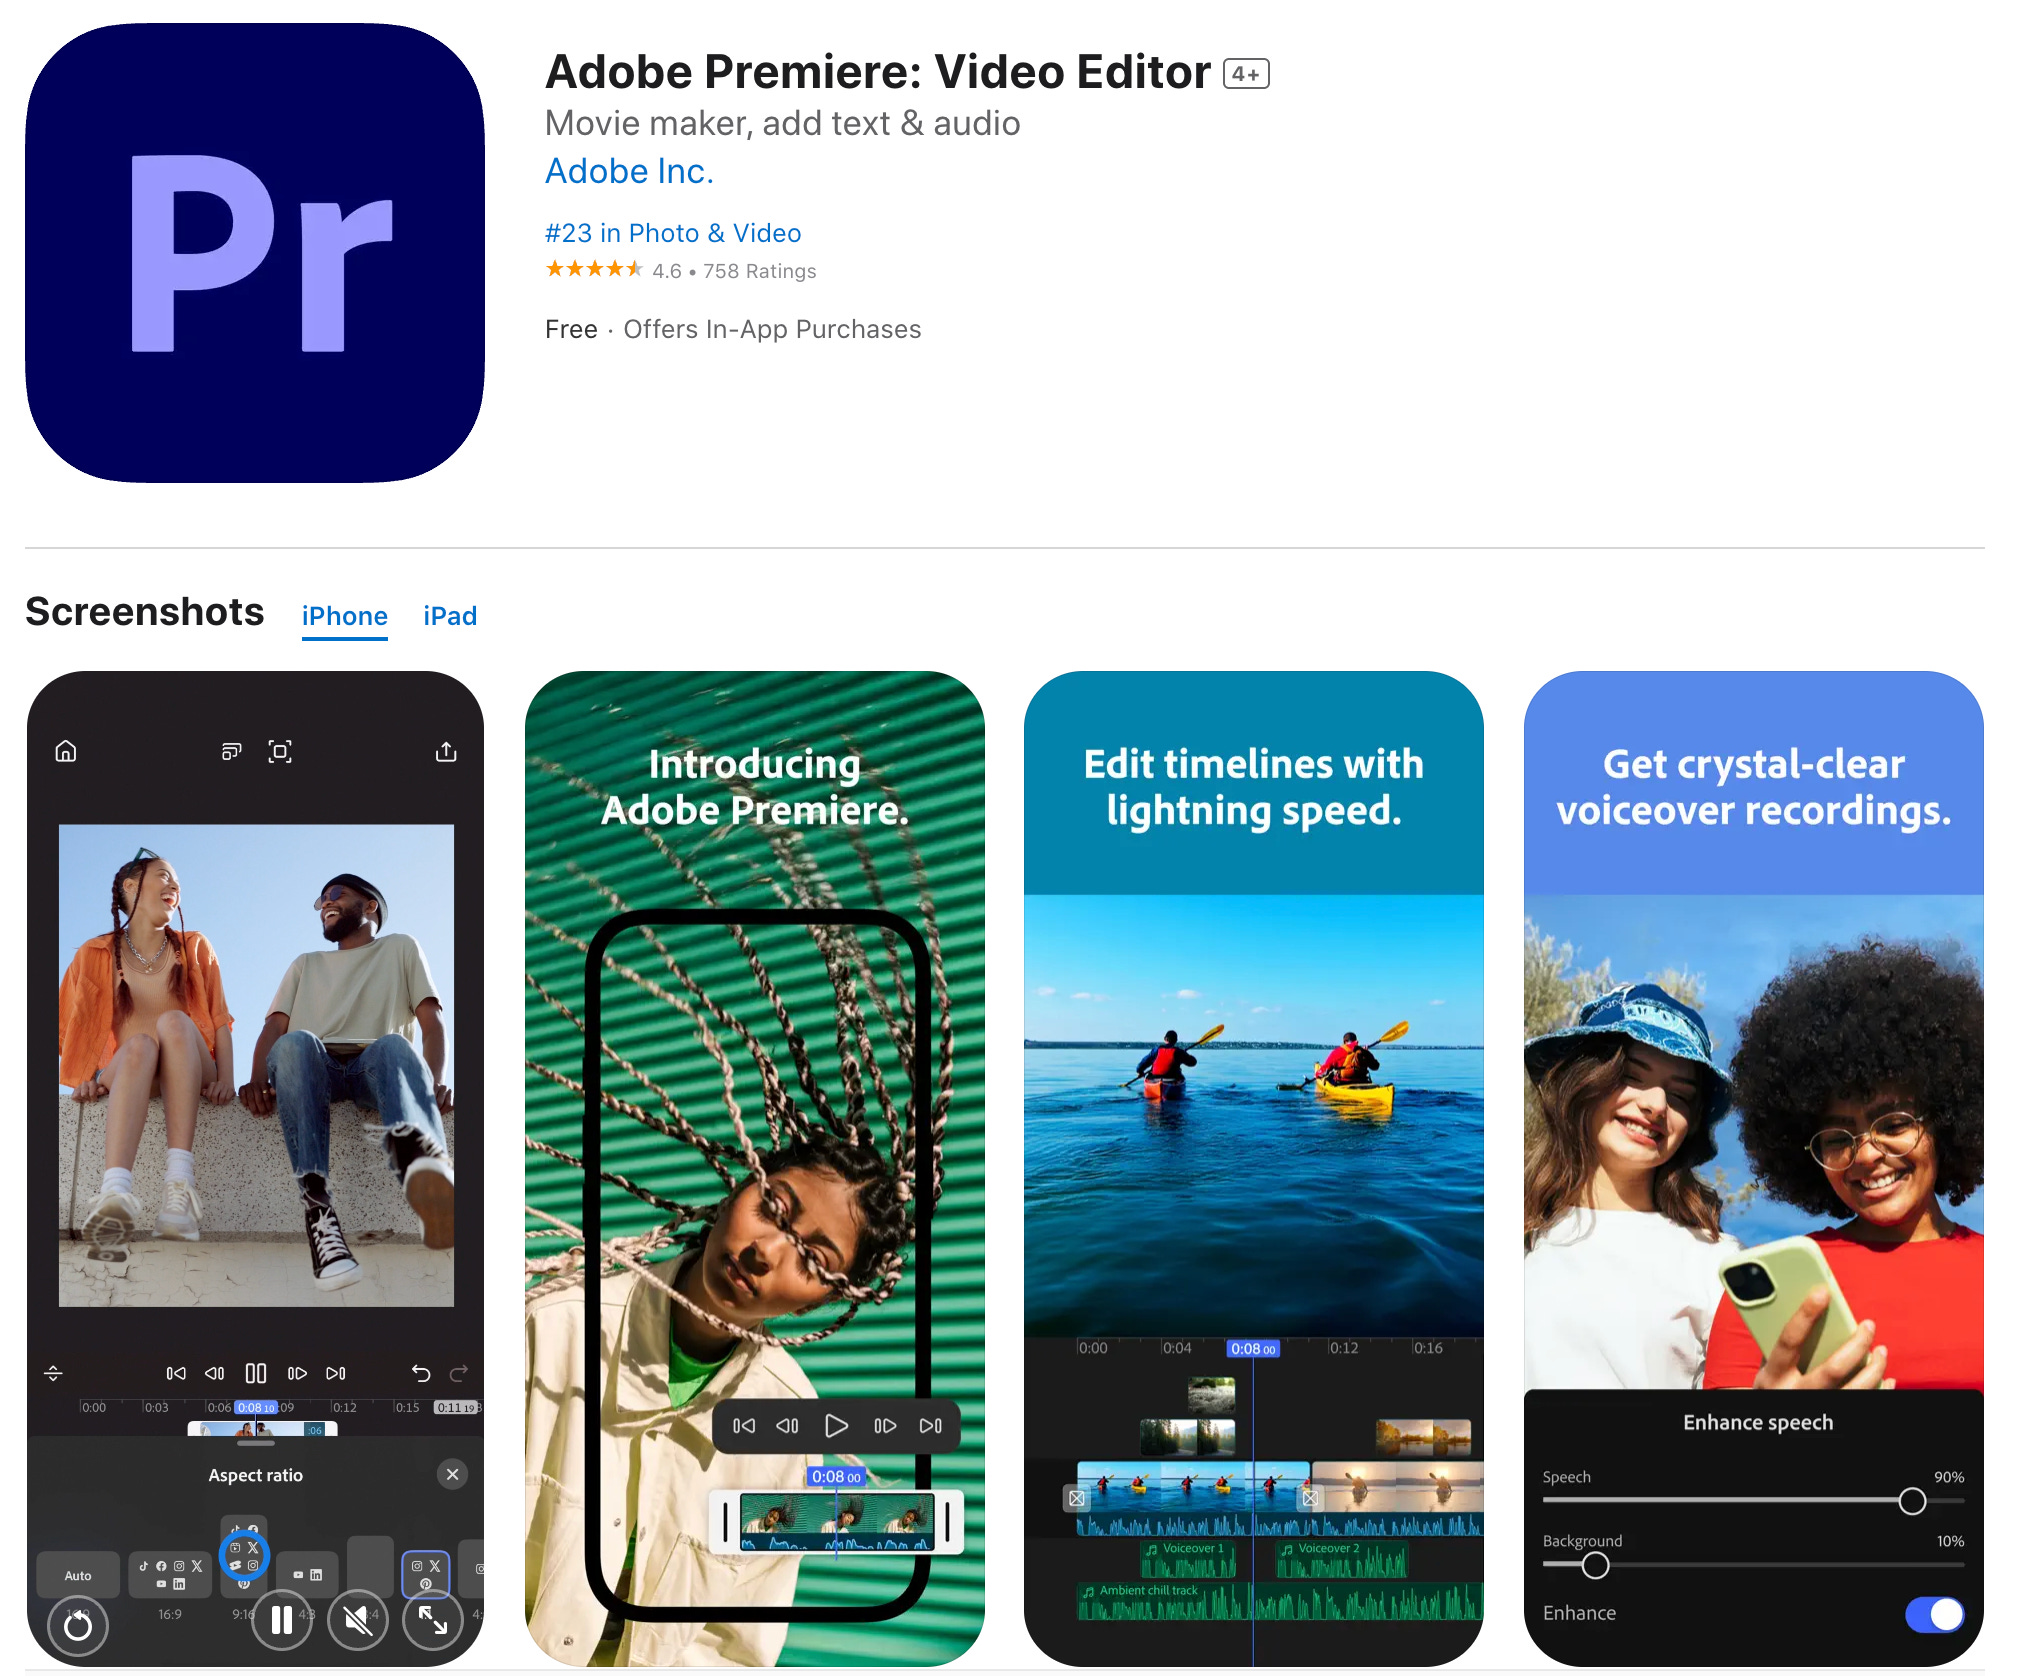The width and height of the screenshot is (2044, 1676).
Task: Close the Aspect ratio panel
Action: [452, 1474]
